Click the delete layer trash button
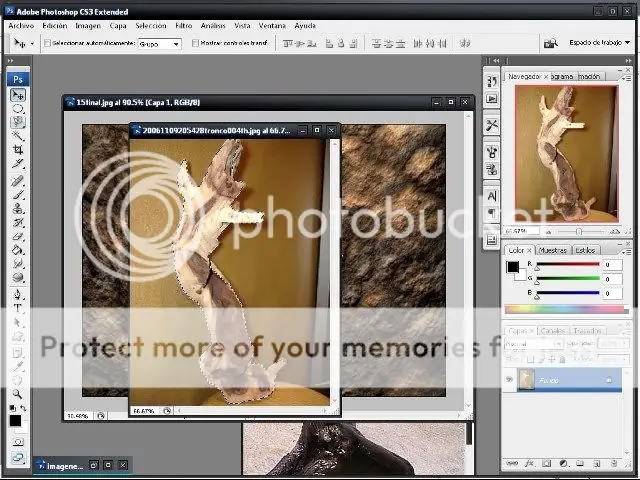Image resolution: width=640 pixels, height=480 pixels. (x=613, y=463)
